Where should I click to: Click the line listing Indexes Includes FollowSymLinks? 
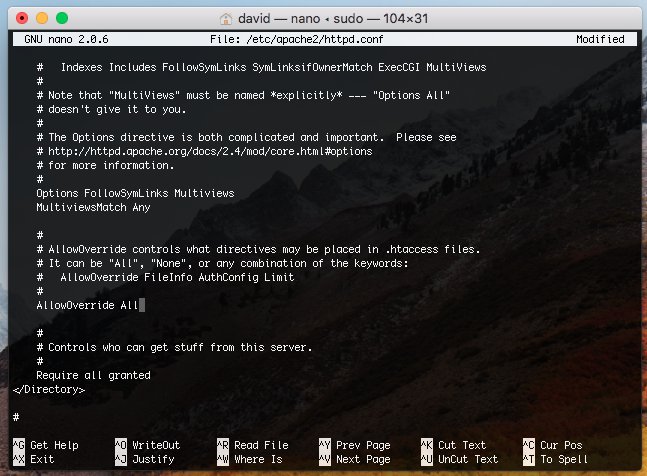pos(262,67)
